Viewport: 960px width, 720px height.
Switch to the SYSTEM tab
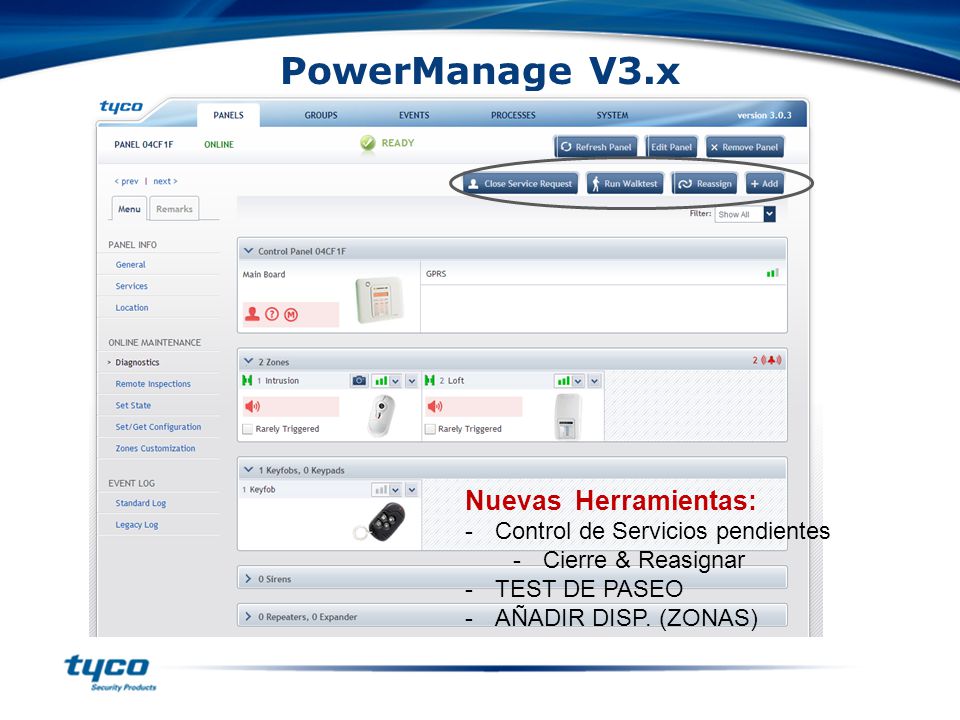pos(612,115)
